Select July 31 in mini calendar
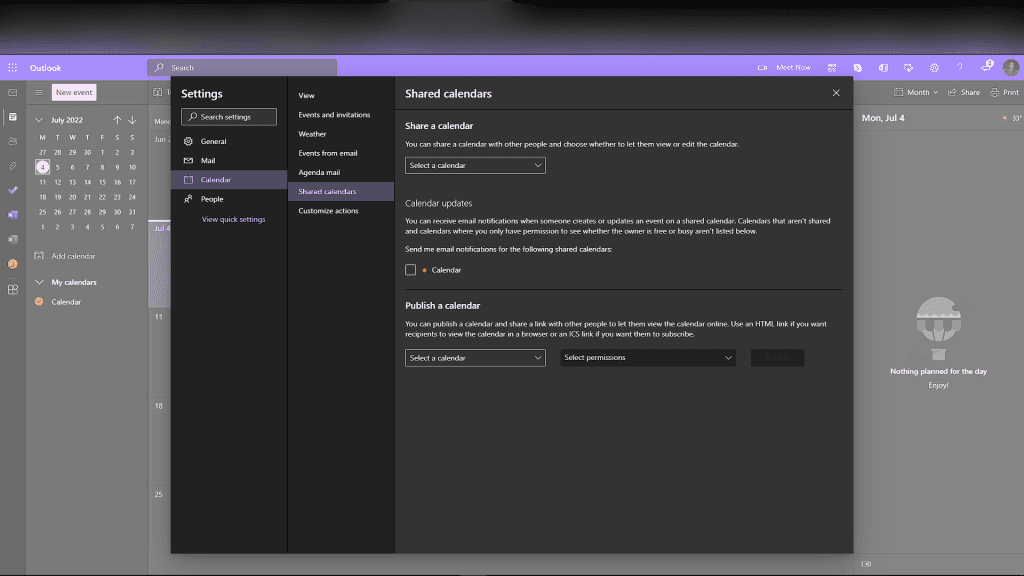This screenshot has height=576, width=1024. tap(132, 212)
